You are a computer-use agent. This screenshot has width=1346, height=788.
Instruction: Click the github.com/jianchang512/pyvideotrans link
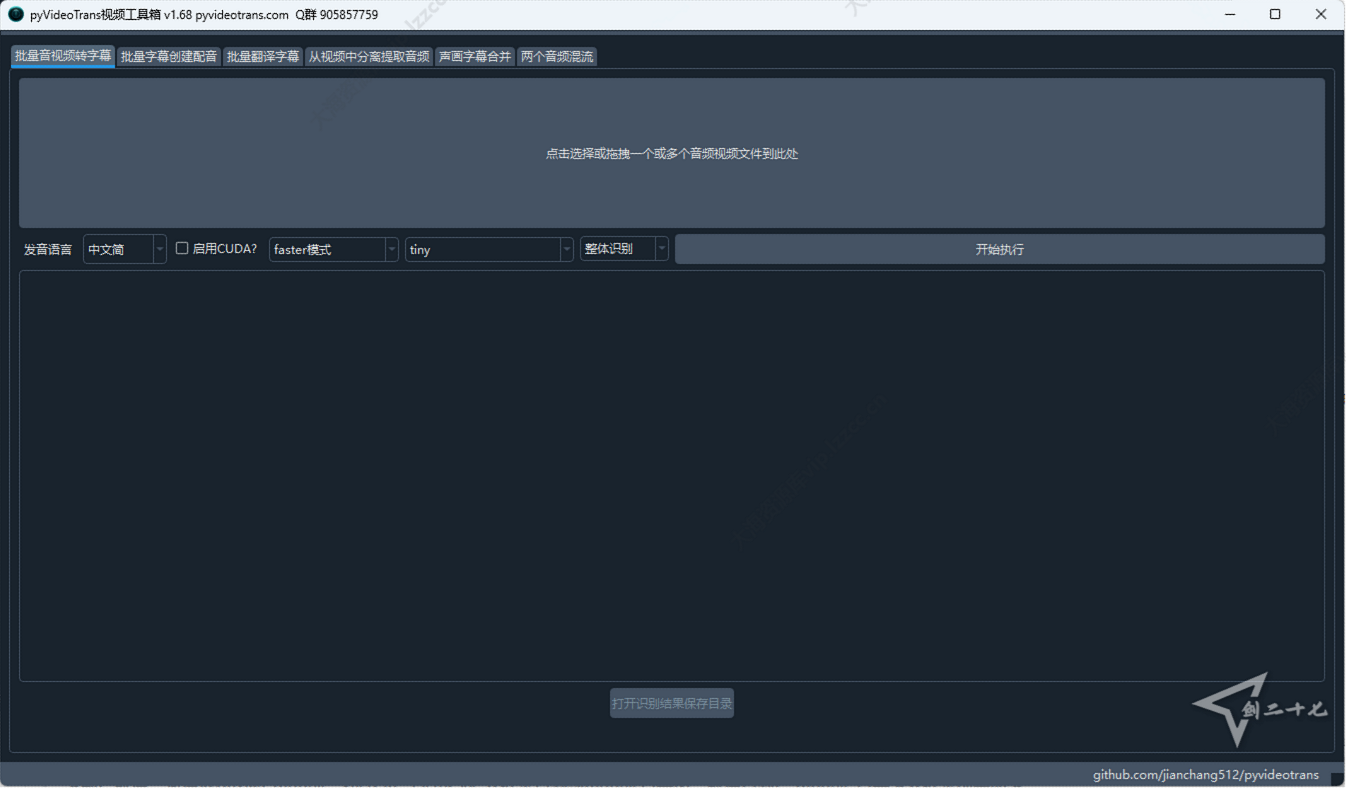pyautogui.click(x=1206, y=775)
